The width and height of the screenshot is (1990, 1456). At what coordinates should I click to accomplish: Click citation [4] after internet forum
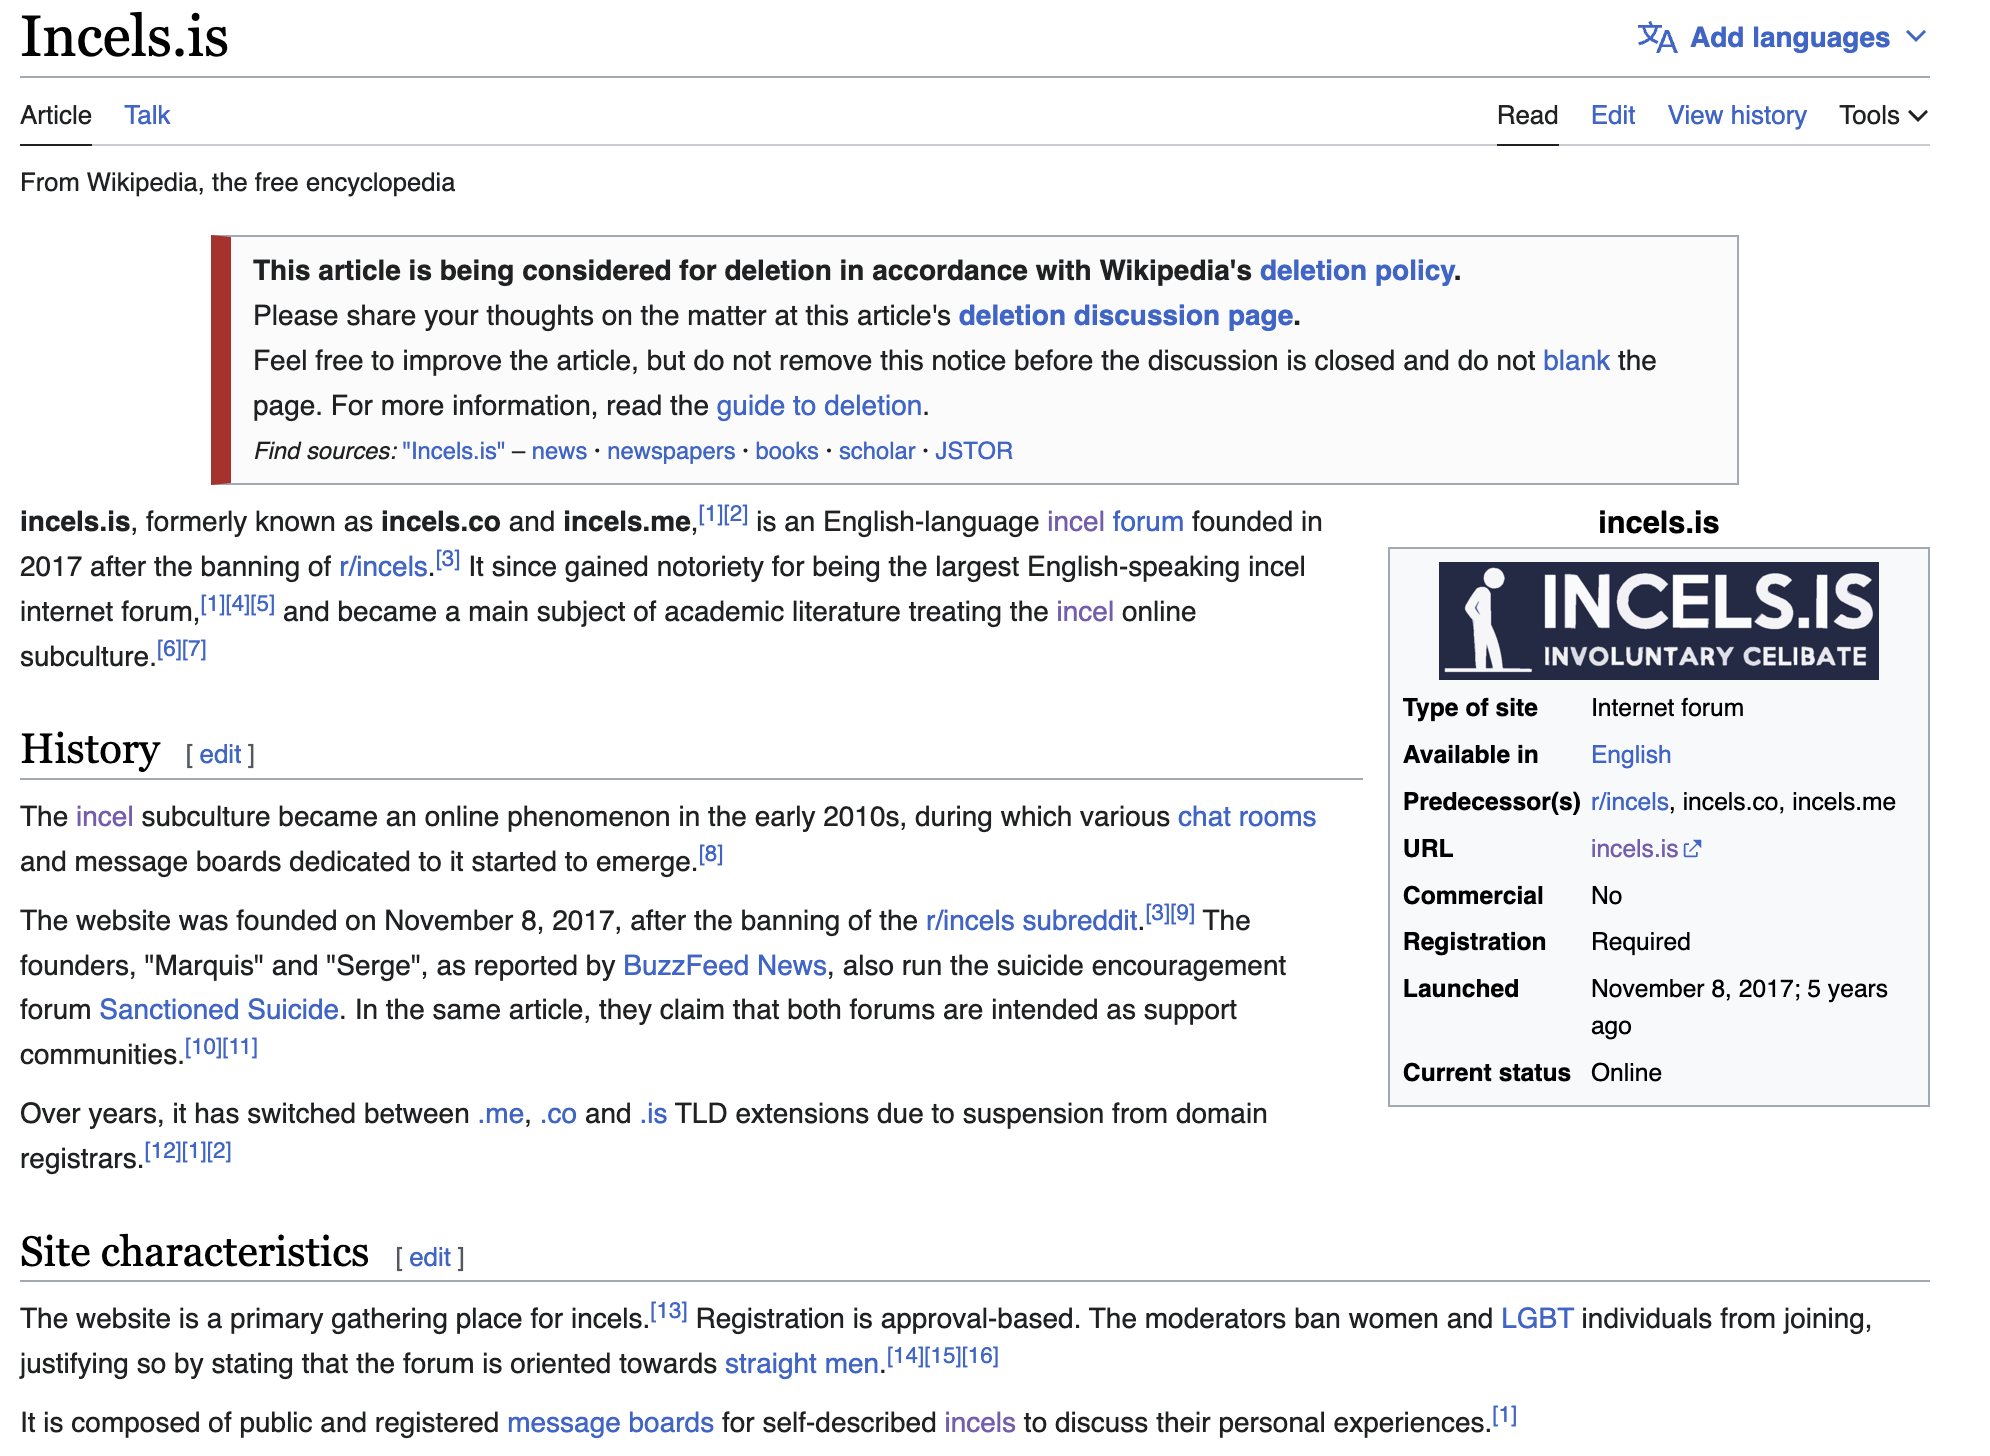pos(237,603)
